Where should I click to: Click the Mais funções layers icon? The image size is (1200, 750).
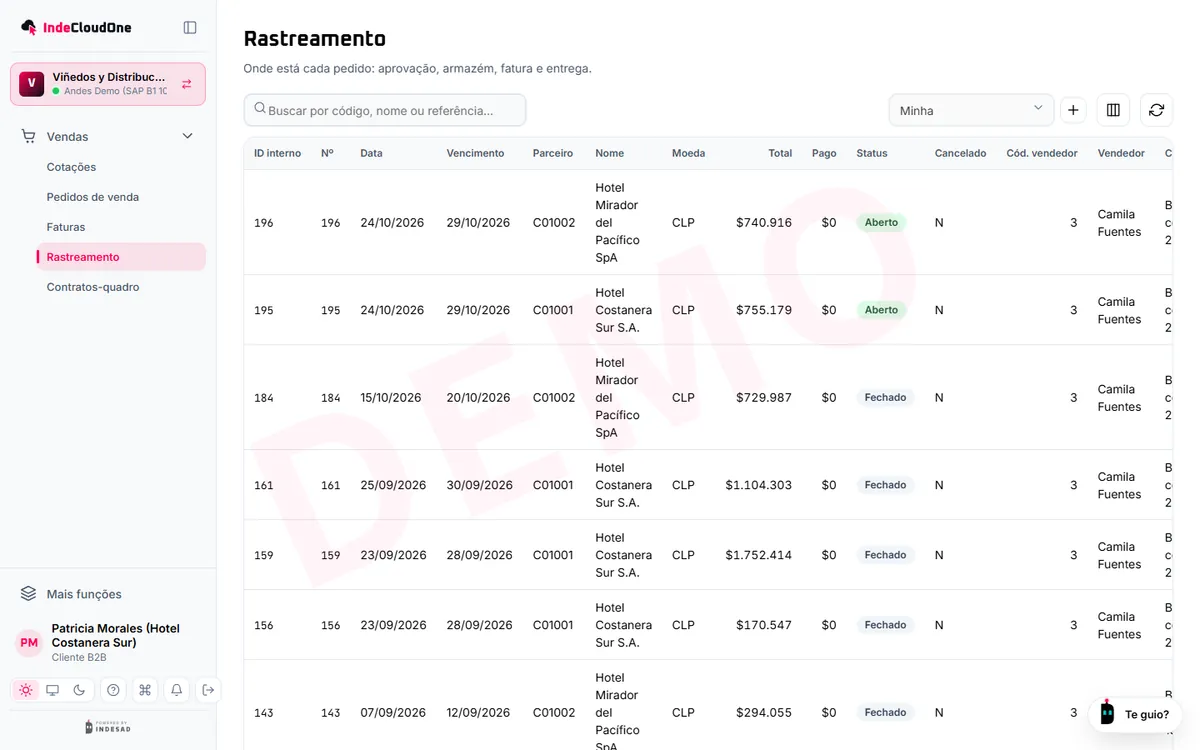pyautogui.click(x=28, y=594)
